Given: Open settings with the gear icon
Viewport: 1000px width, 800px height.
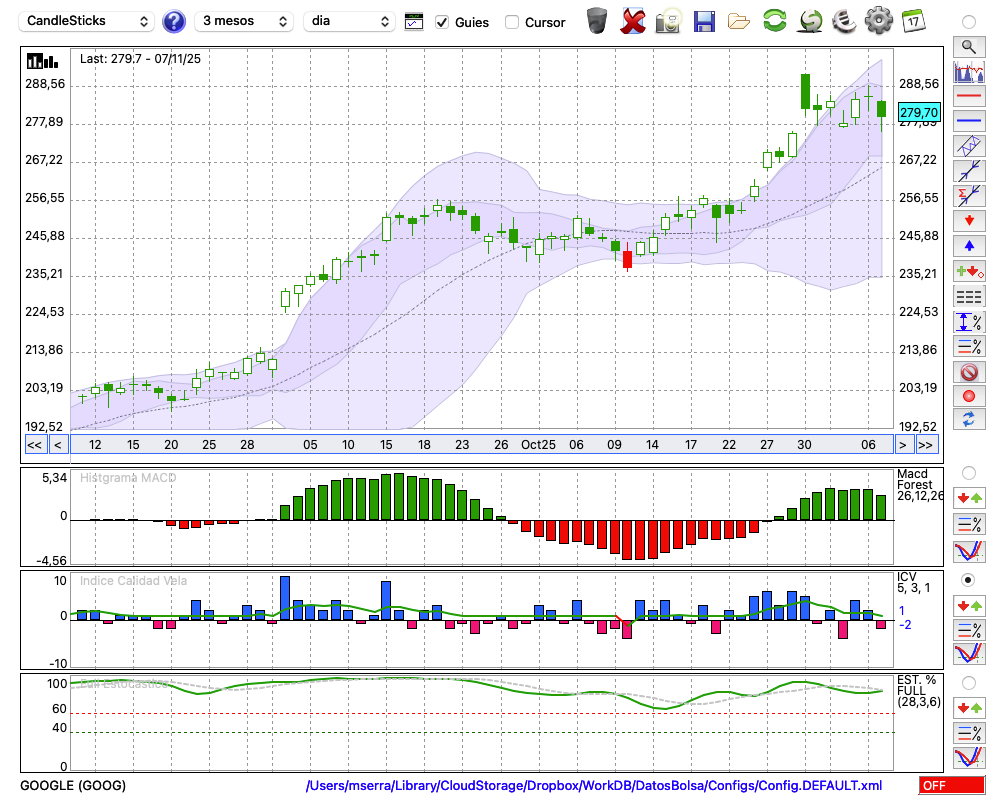Looking at the screenshot, I should [878, 21].
